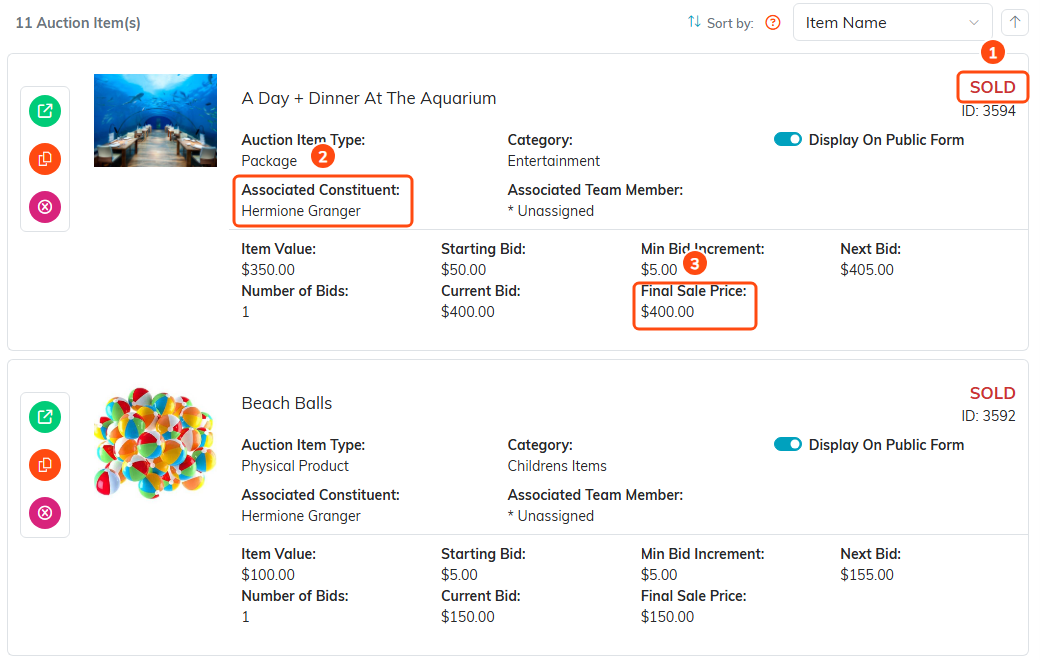Click the $400.00 Final Sale Price value

[667, 312]
